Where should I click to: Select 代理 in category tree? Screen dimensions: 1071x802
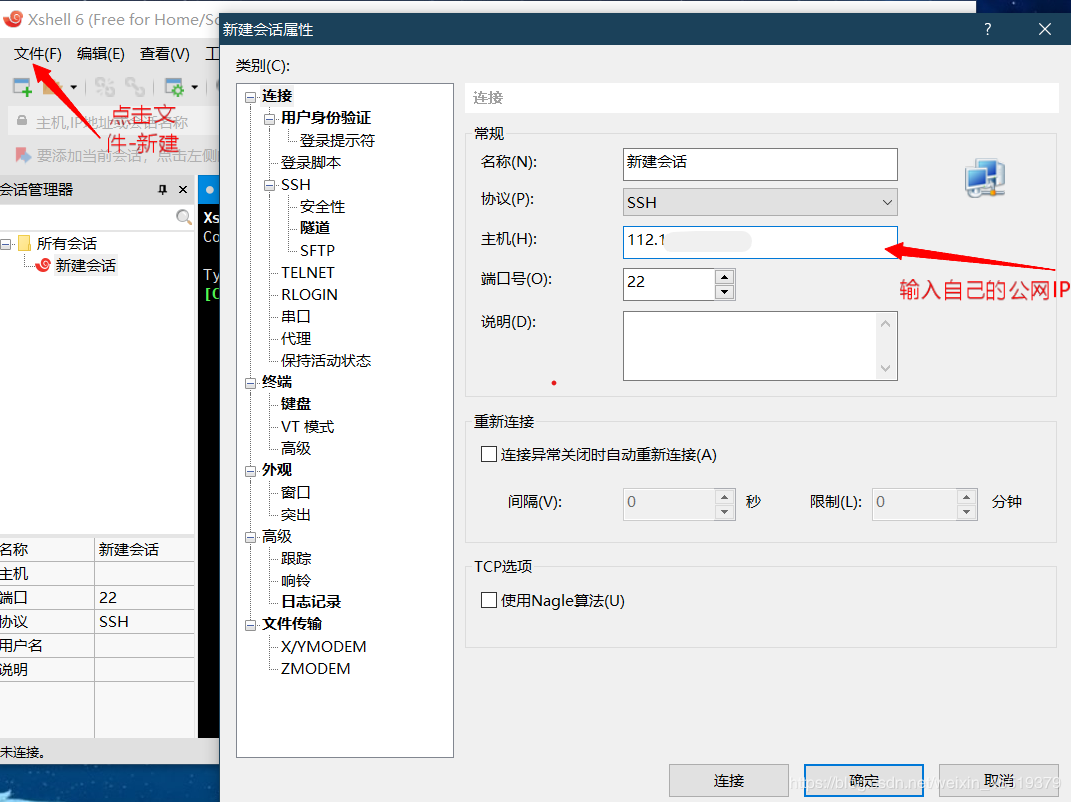coord(296,338)
